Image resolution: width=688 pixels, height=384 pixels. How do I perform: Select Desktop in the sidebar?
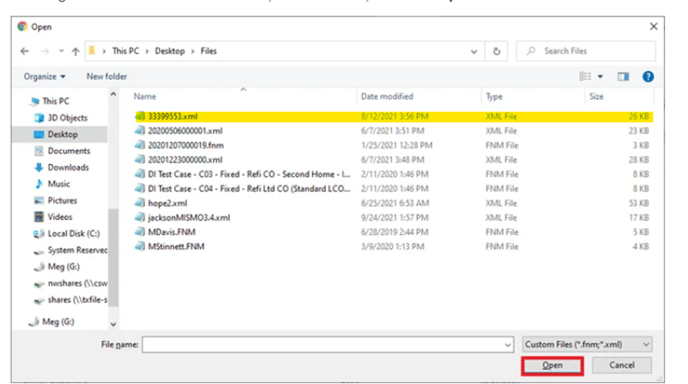click(62, 134)
